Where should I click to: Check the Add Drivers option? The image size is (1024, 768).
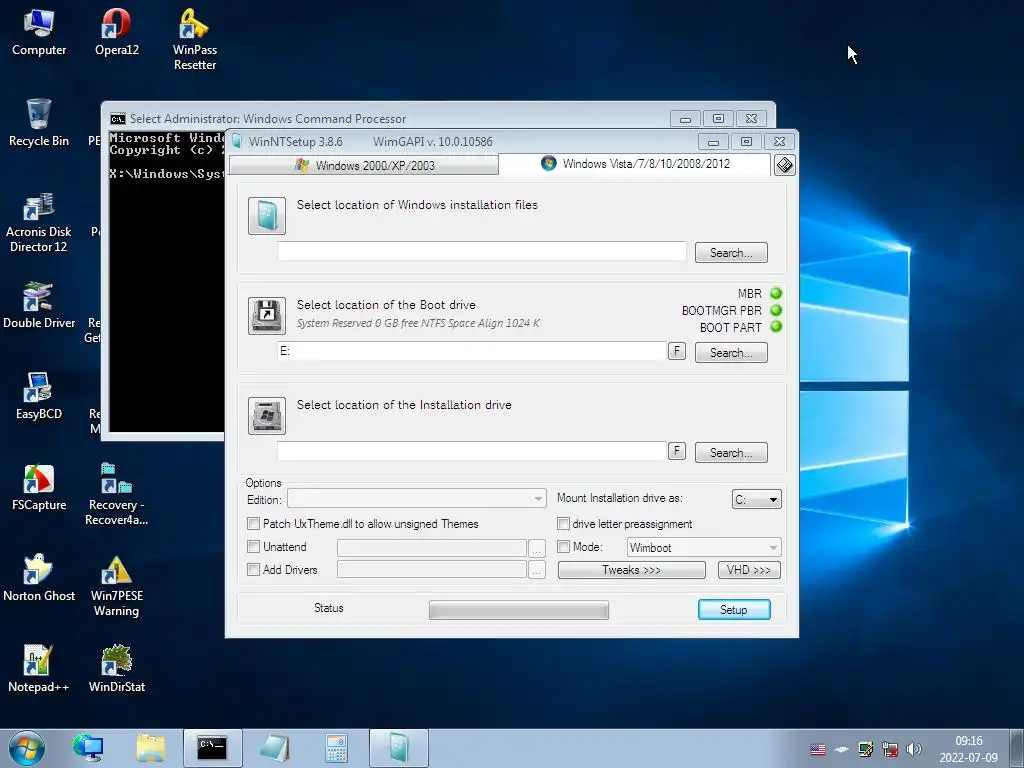(x=253, y=569)
